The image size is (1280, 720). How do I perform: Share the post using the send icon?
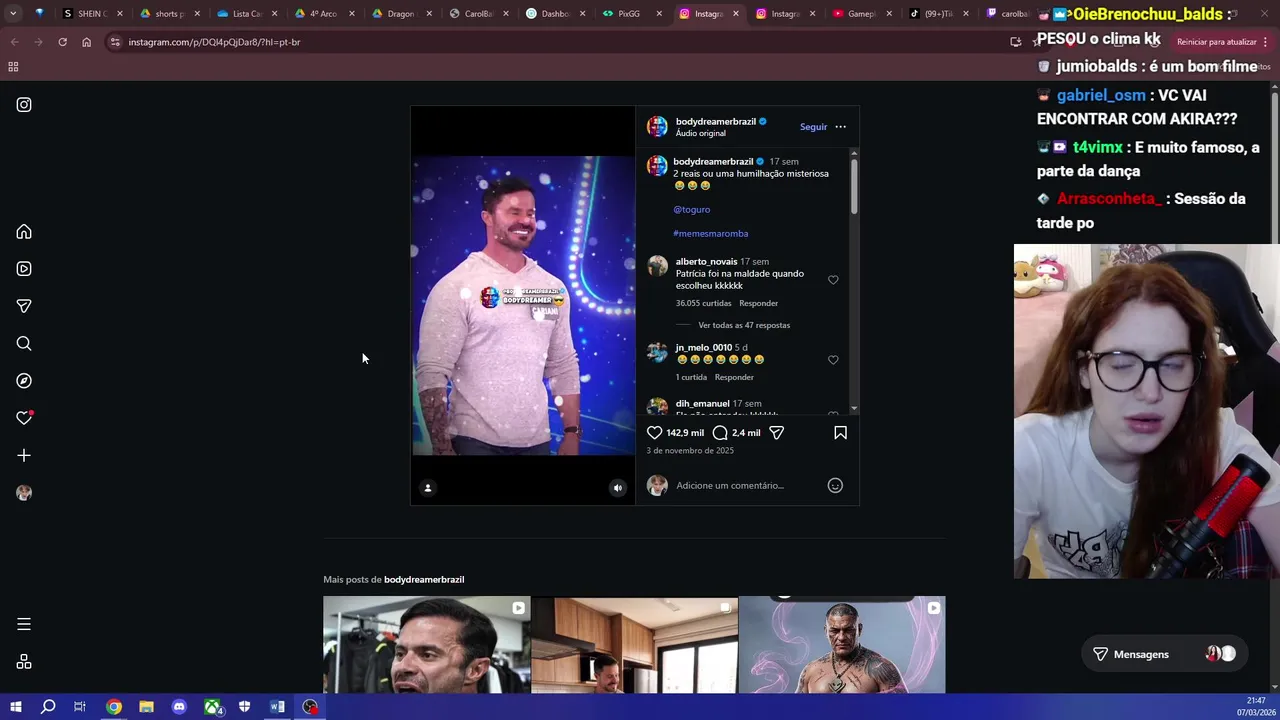pos(776,433)
